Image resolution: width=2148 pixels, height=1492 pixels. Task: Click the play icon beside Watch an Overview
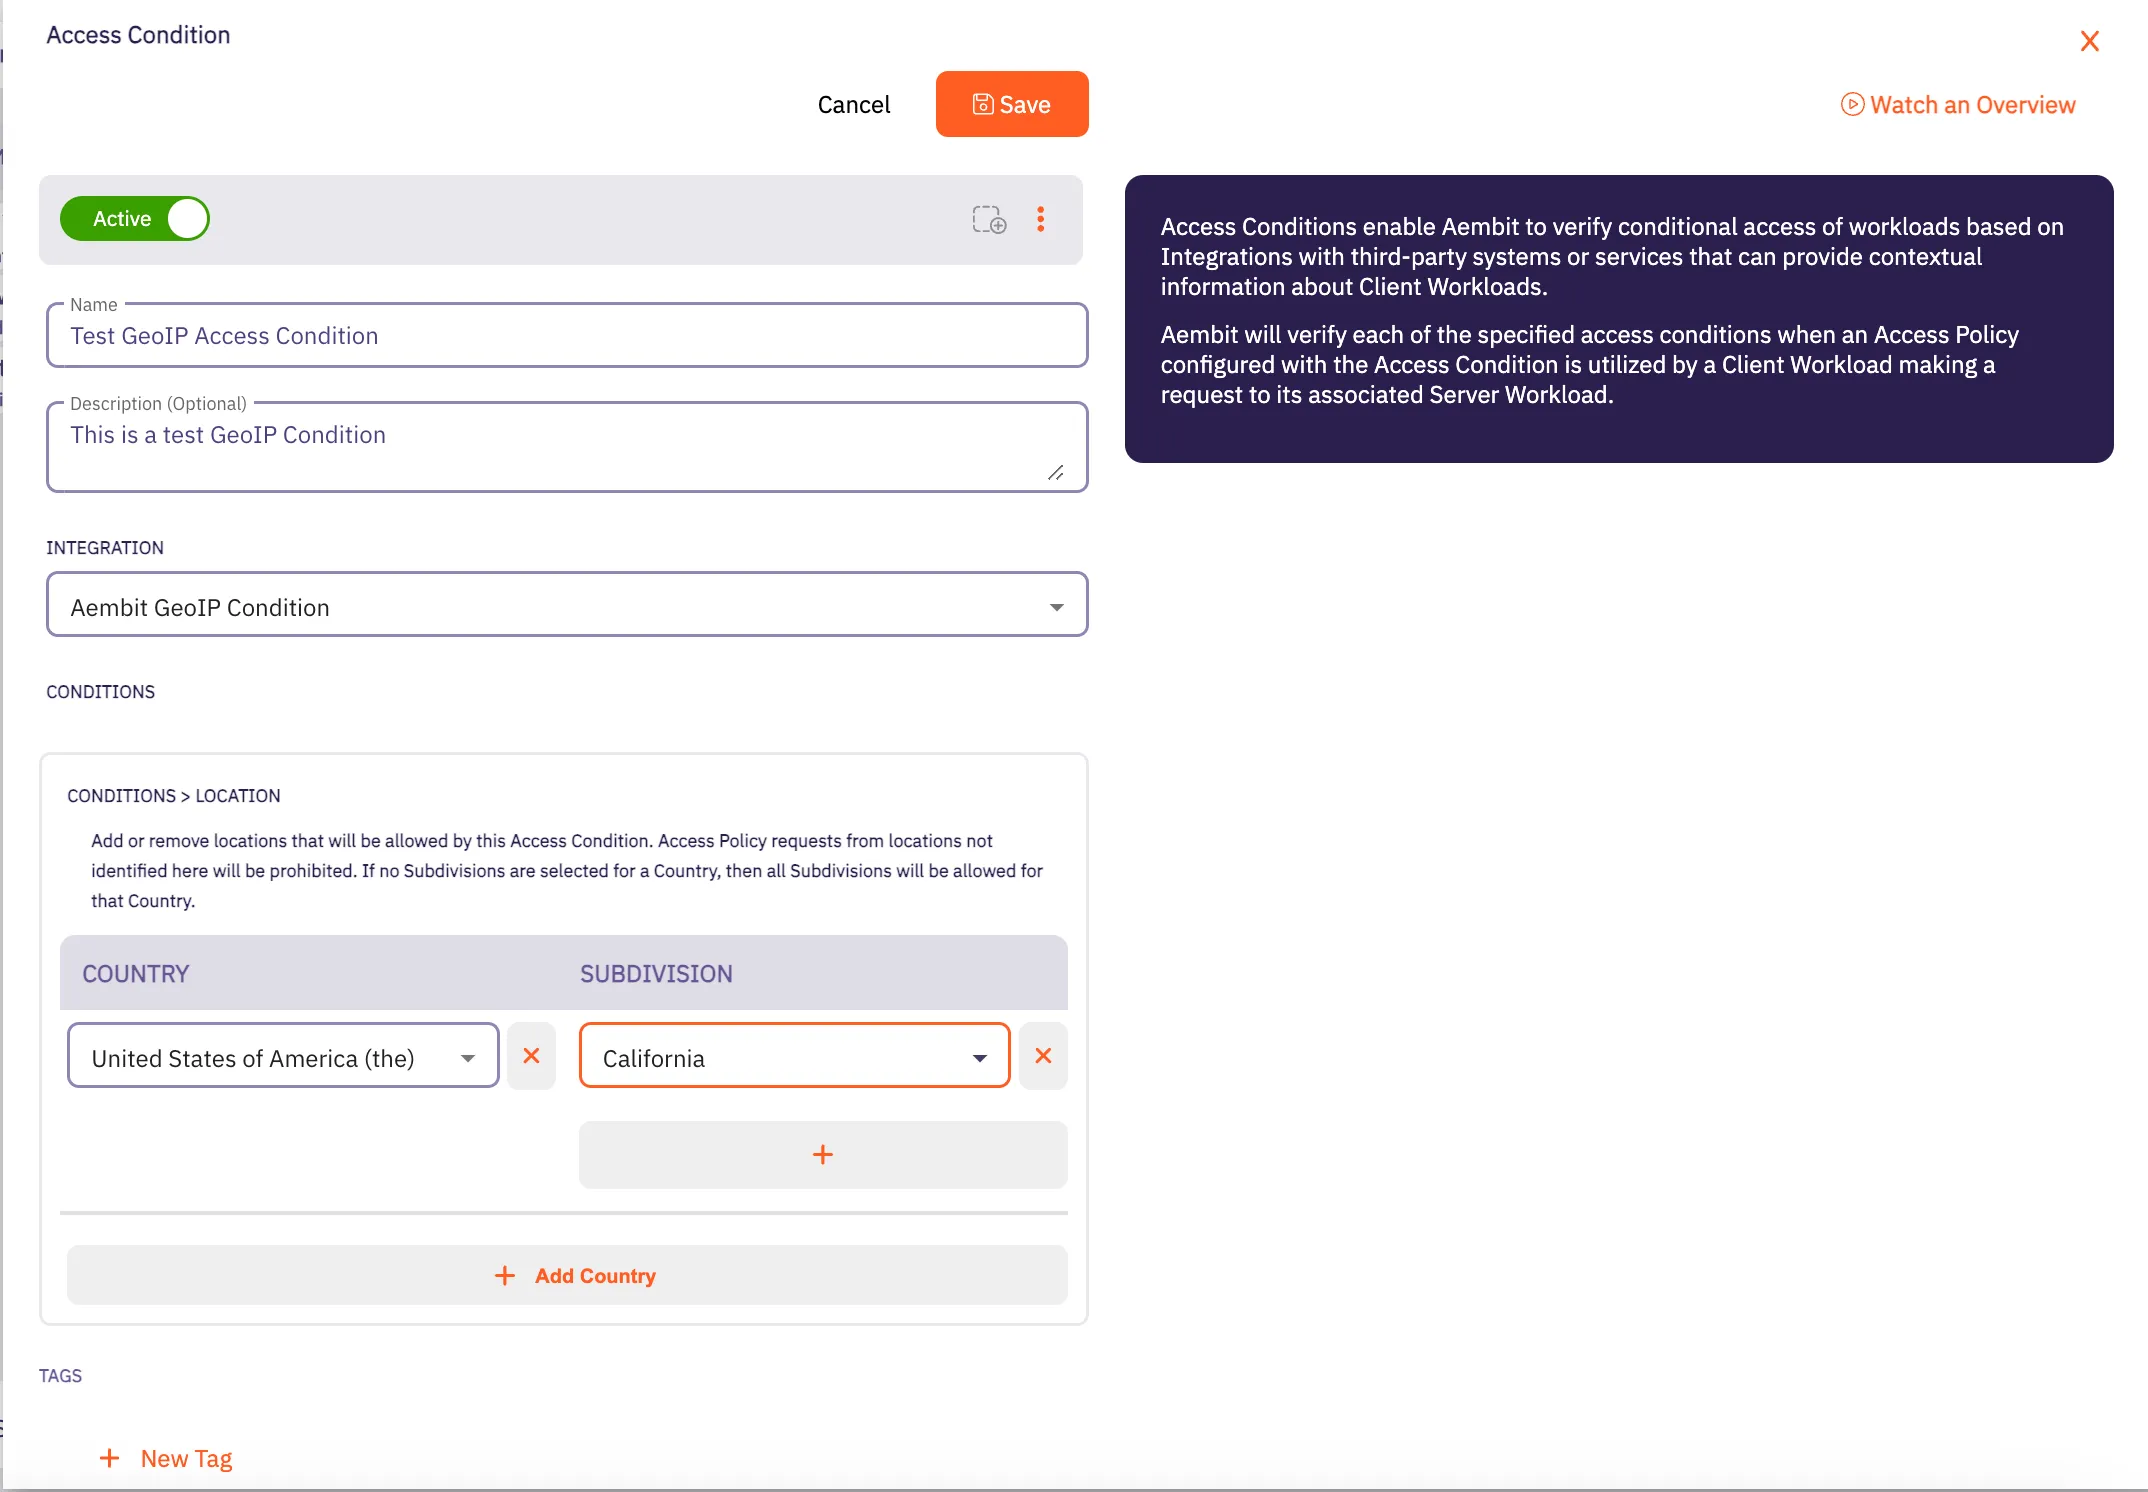tap(1852, 105)
